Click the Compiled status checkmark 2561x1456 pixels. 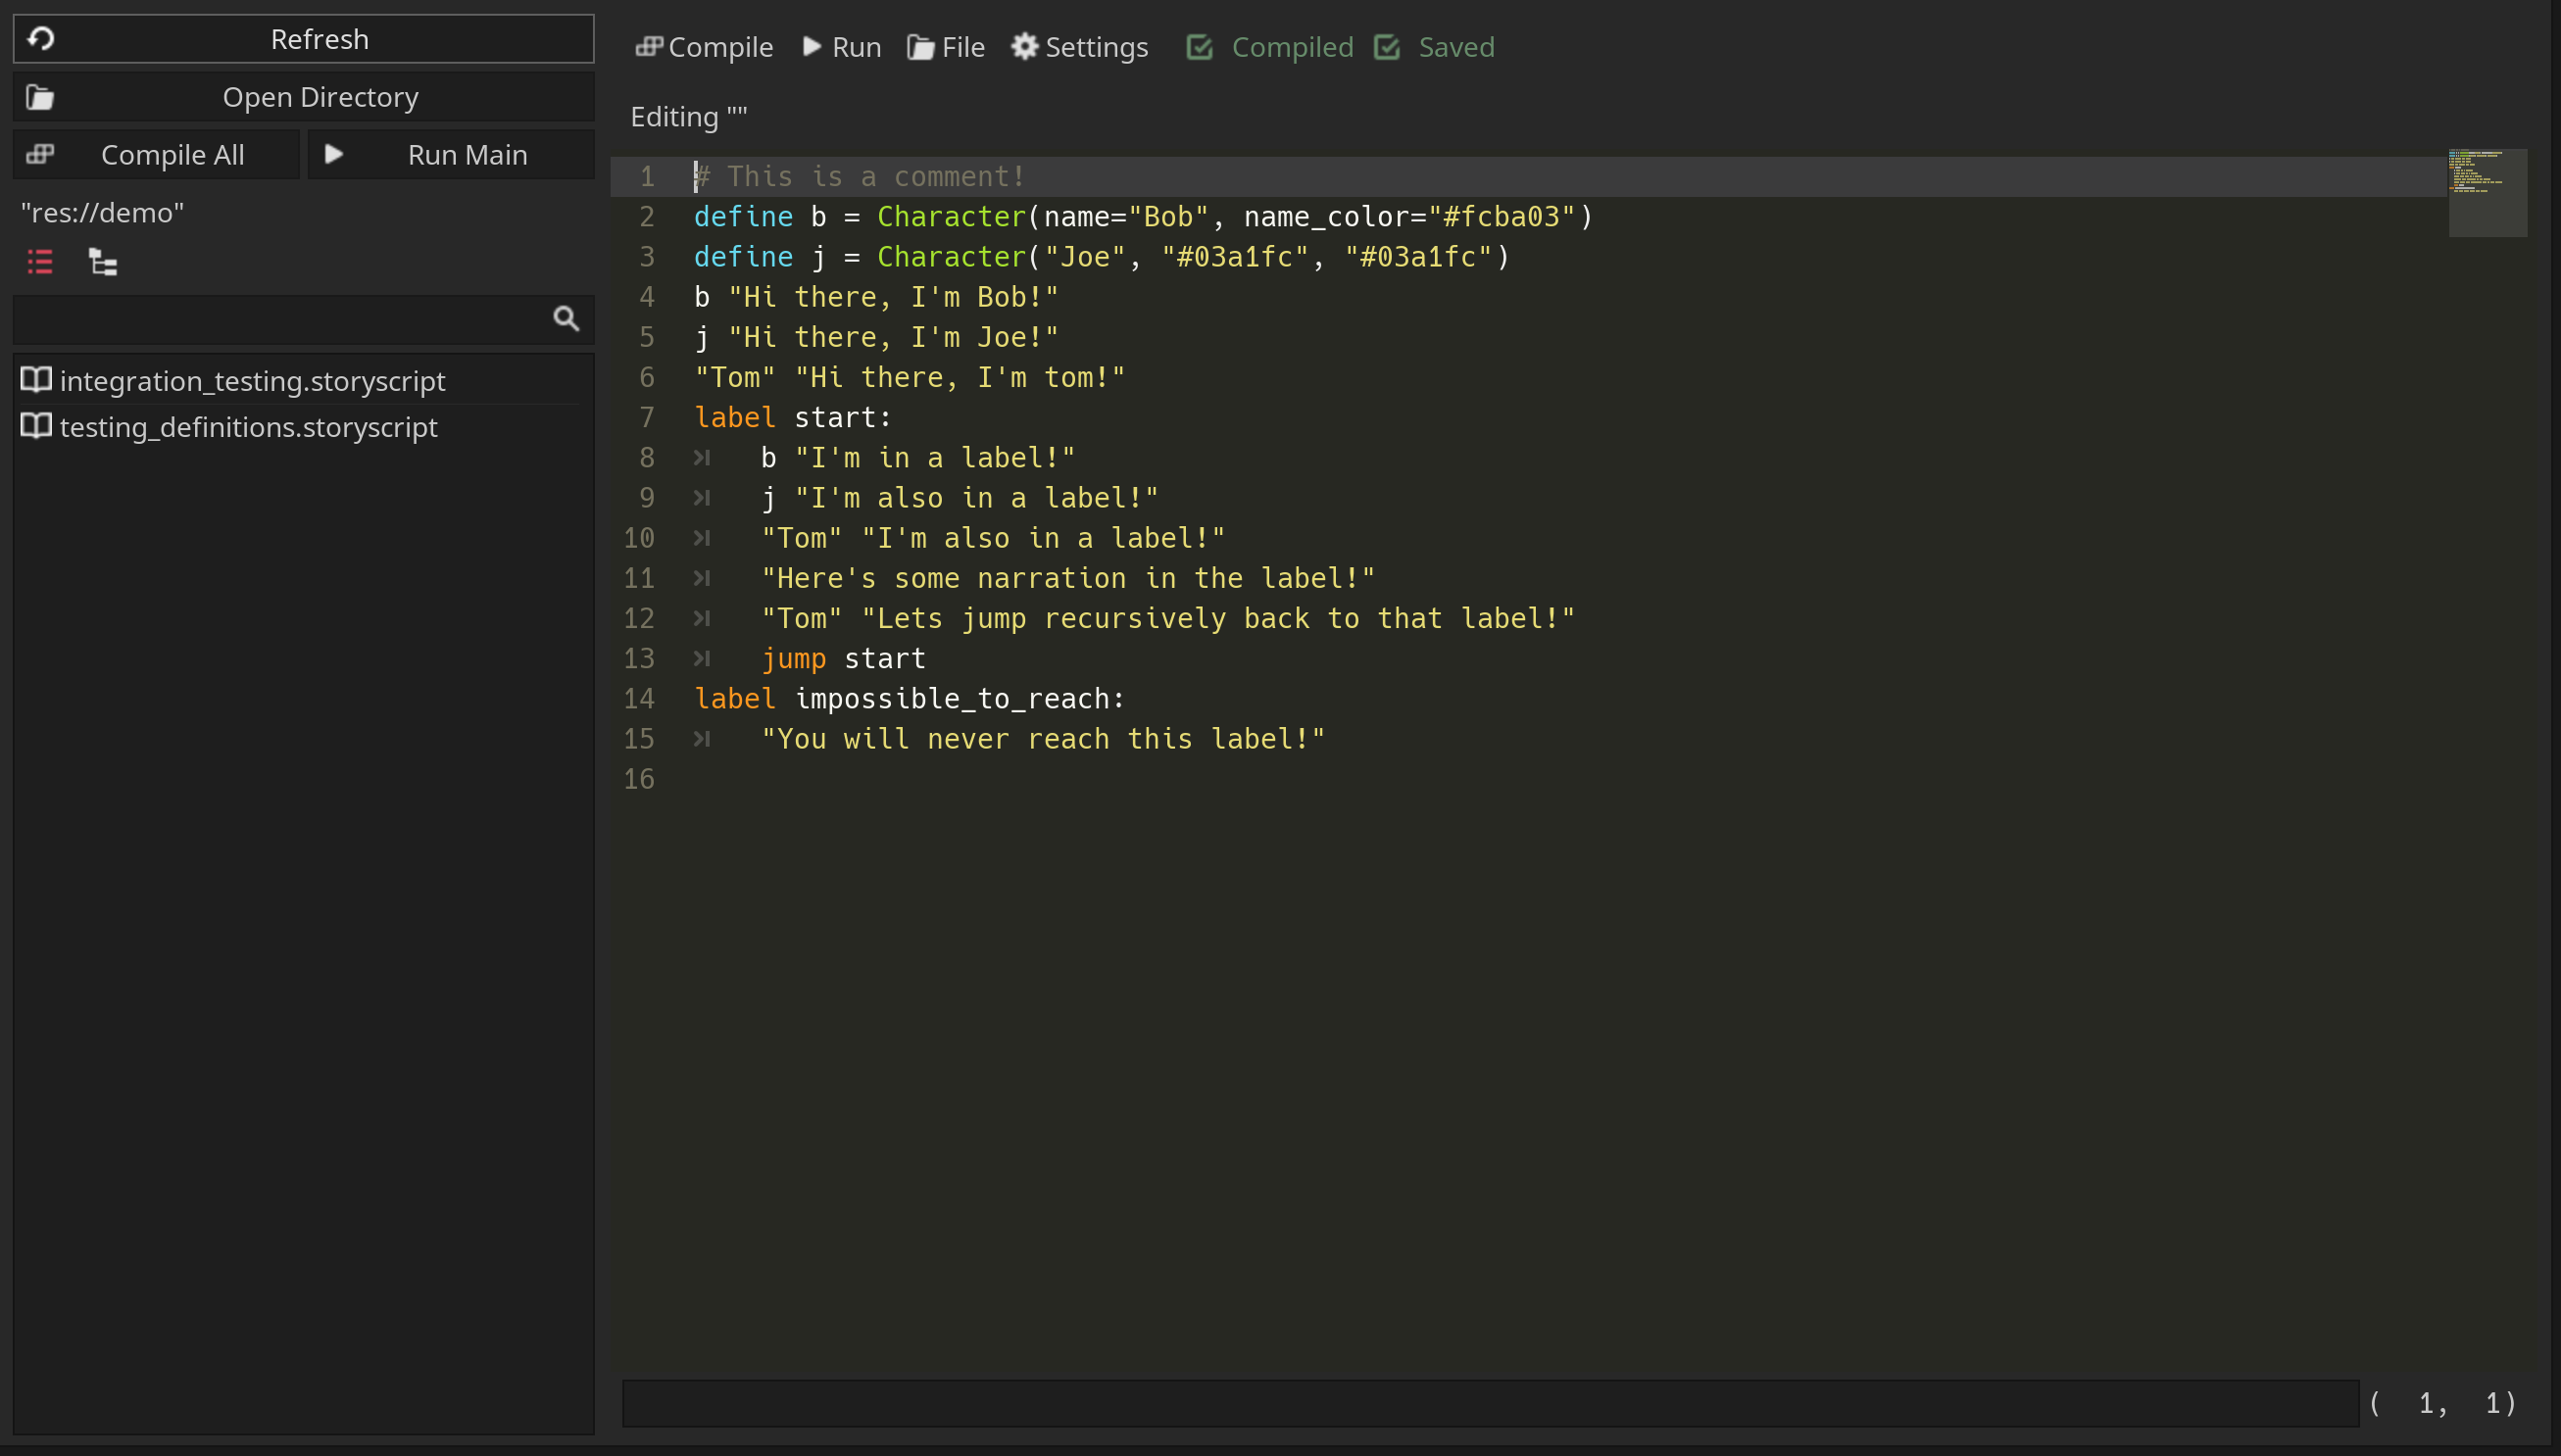1200,47
